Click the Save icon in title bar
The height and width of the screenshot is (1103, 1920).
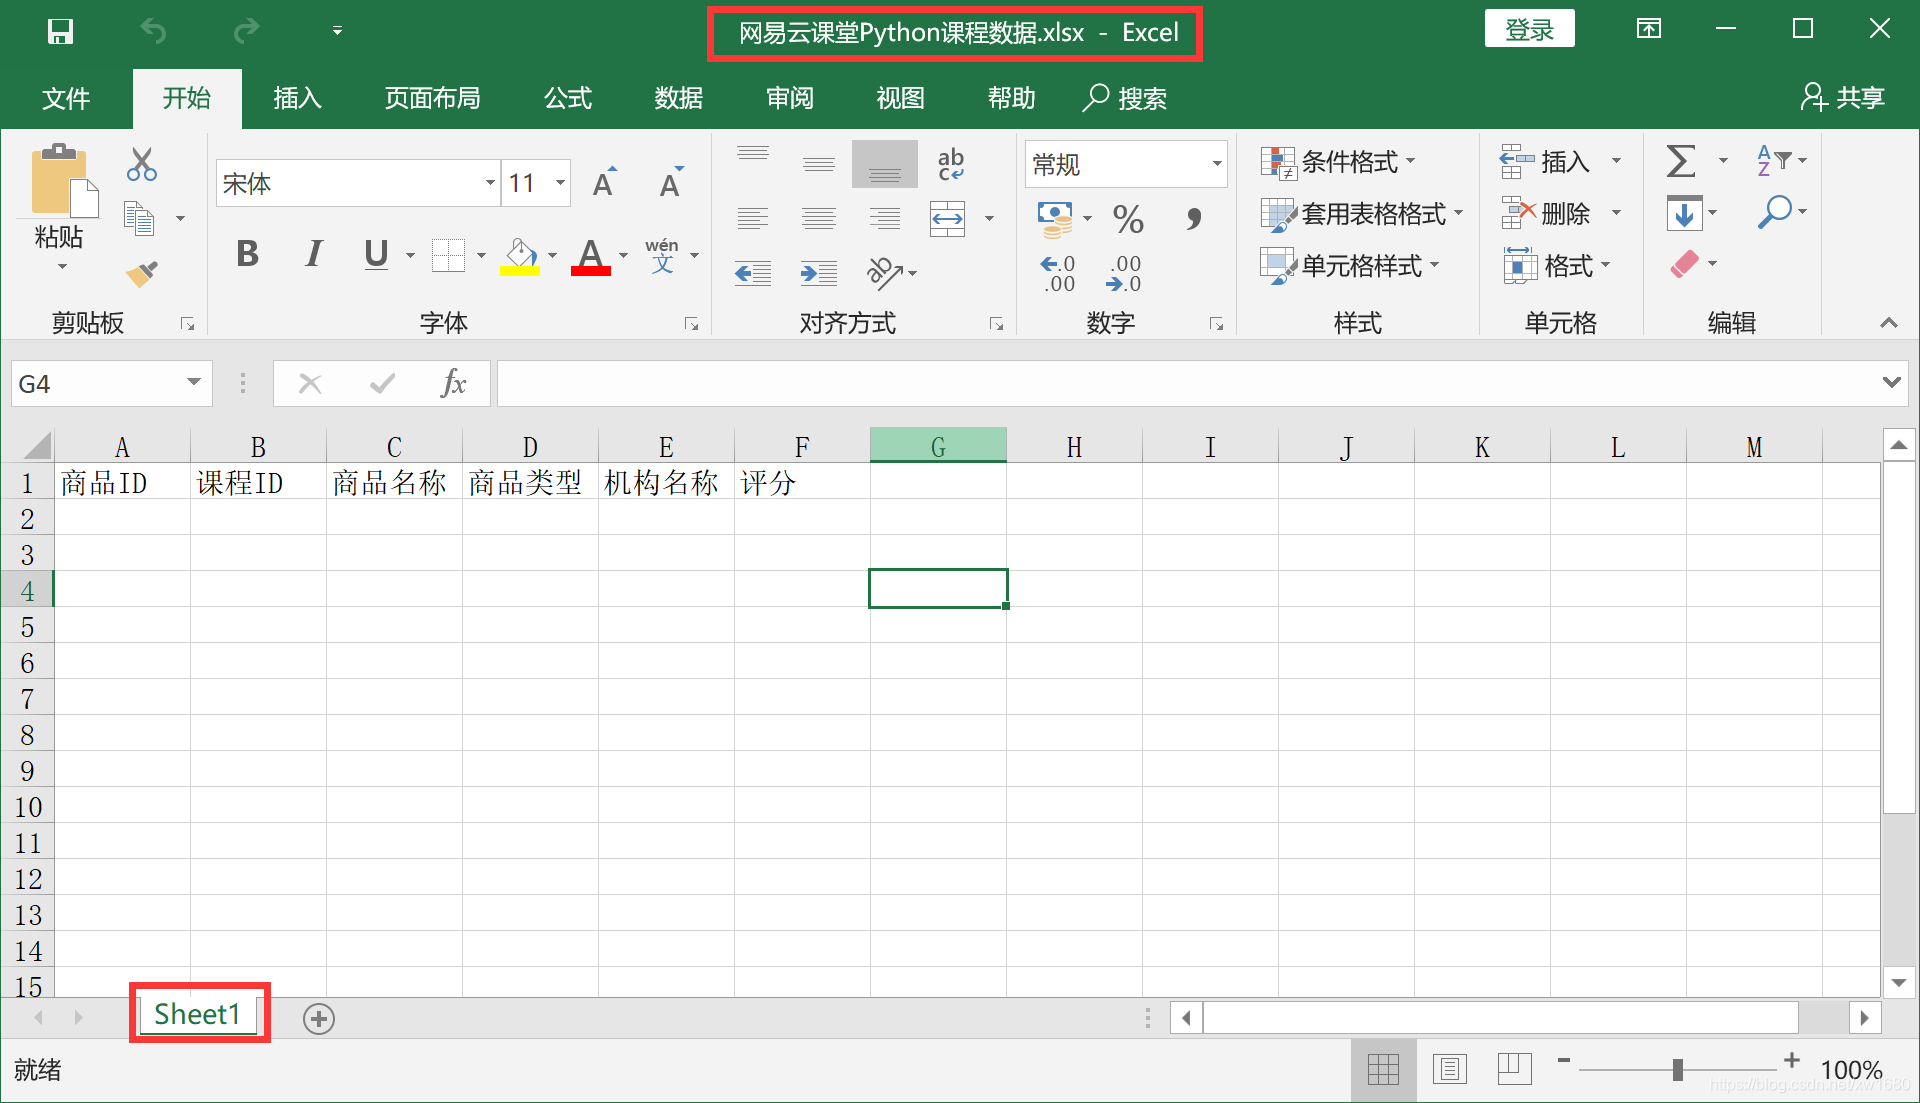(60, 31)
